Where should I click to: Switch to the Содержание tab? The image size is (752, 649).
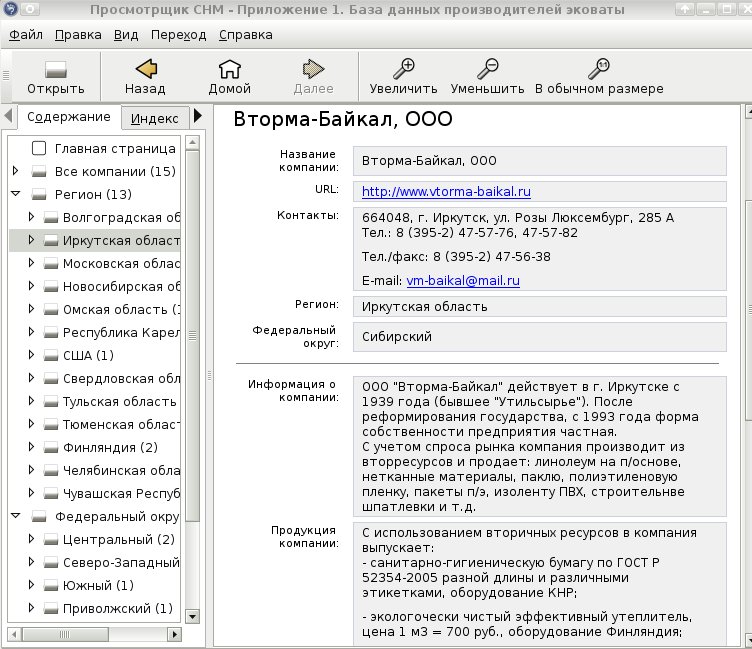coord(69,117)
